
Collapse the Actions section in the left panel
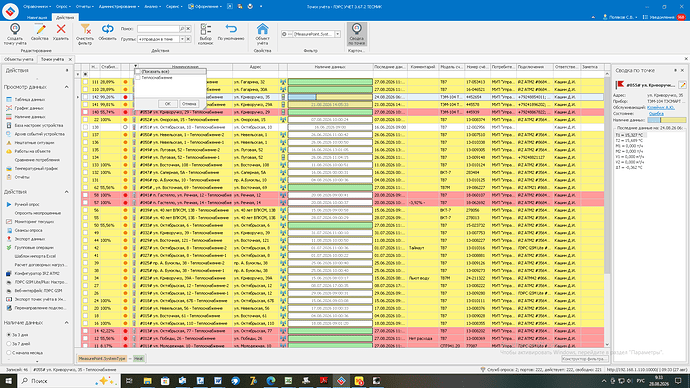pos(66,192)
